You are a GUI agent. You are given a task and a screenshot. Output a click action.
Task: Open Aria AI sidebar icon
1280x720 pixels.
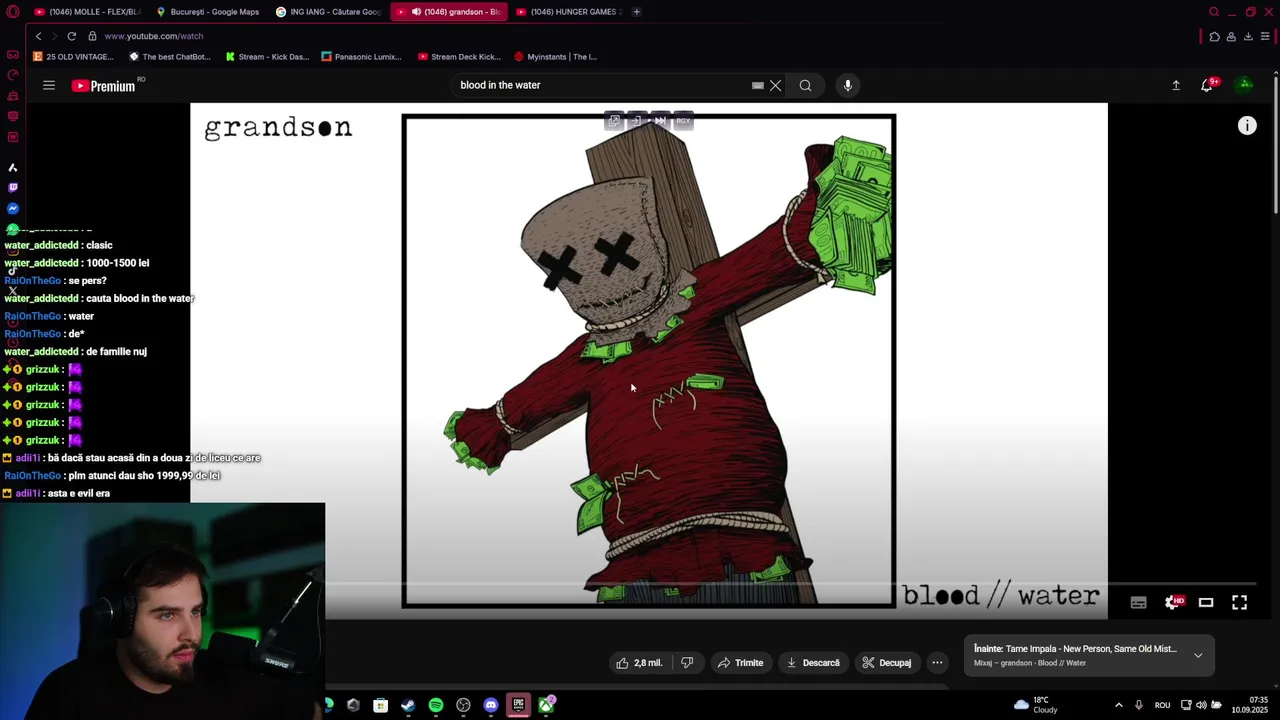click(12, 167)
